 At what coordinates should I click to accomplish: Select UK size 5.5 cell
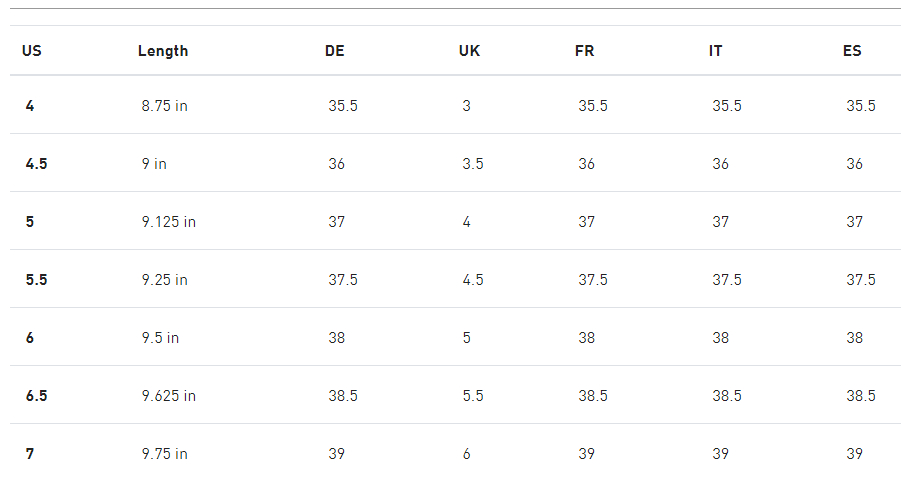(x=473, y=396)
